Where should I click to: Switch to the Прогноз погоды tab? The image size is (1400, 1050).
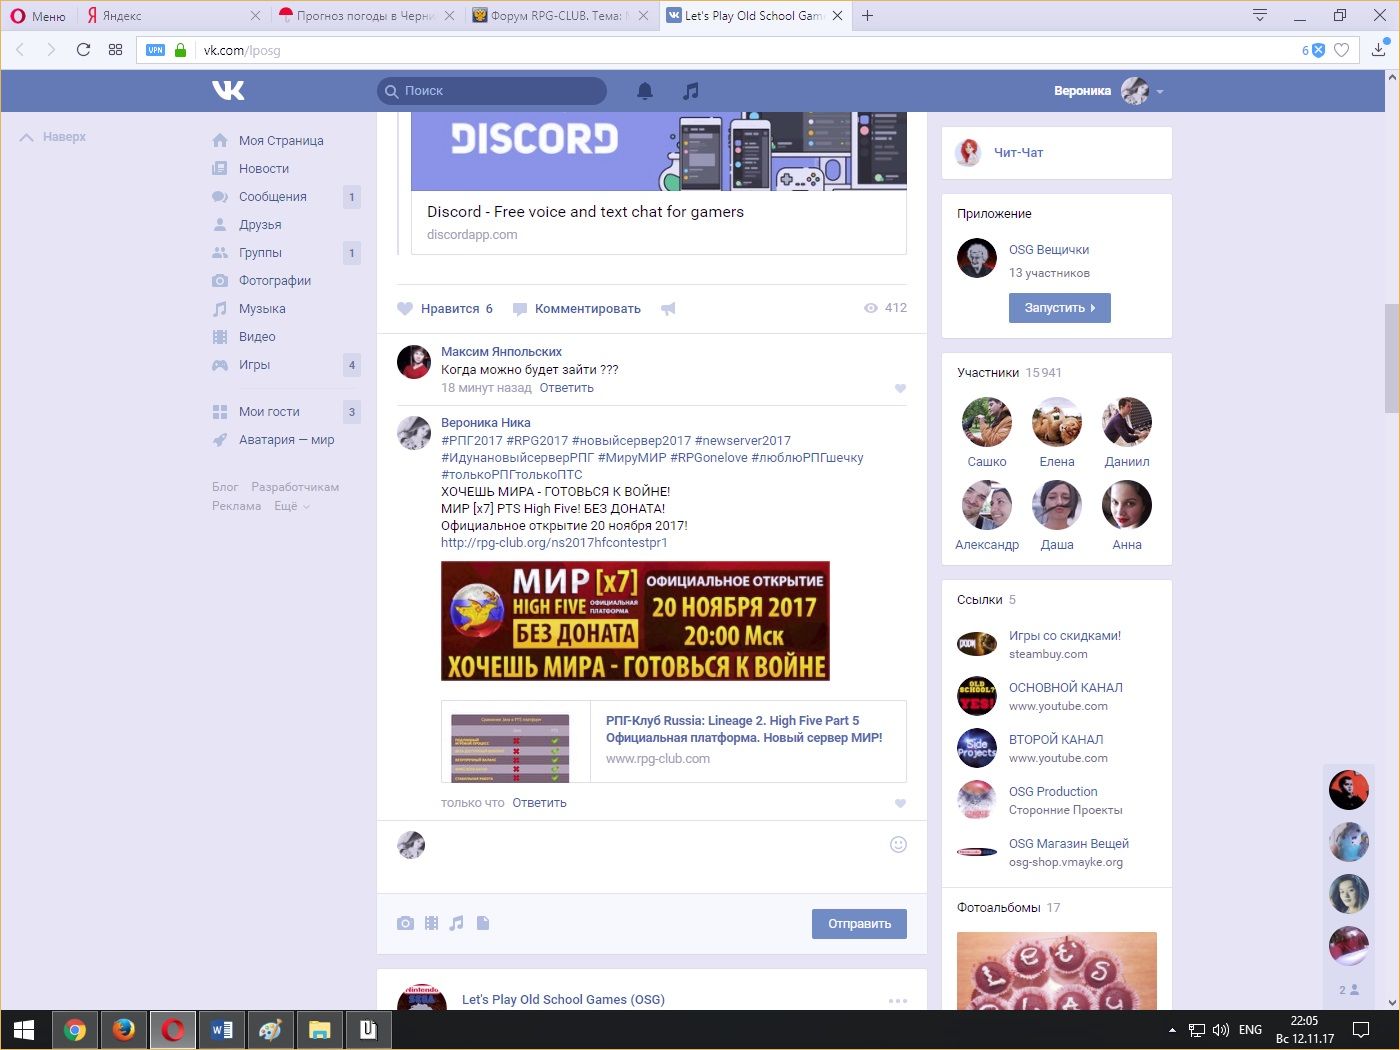pyautogui.click(x=366, y=15)
